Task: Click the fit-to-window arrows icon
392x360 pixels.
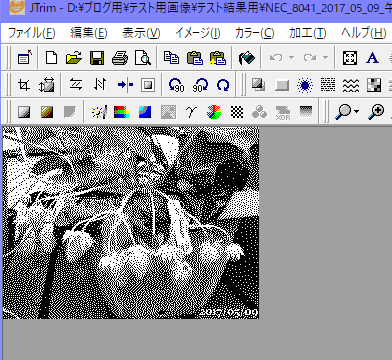Action: click(350, 58)
